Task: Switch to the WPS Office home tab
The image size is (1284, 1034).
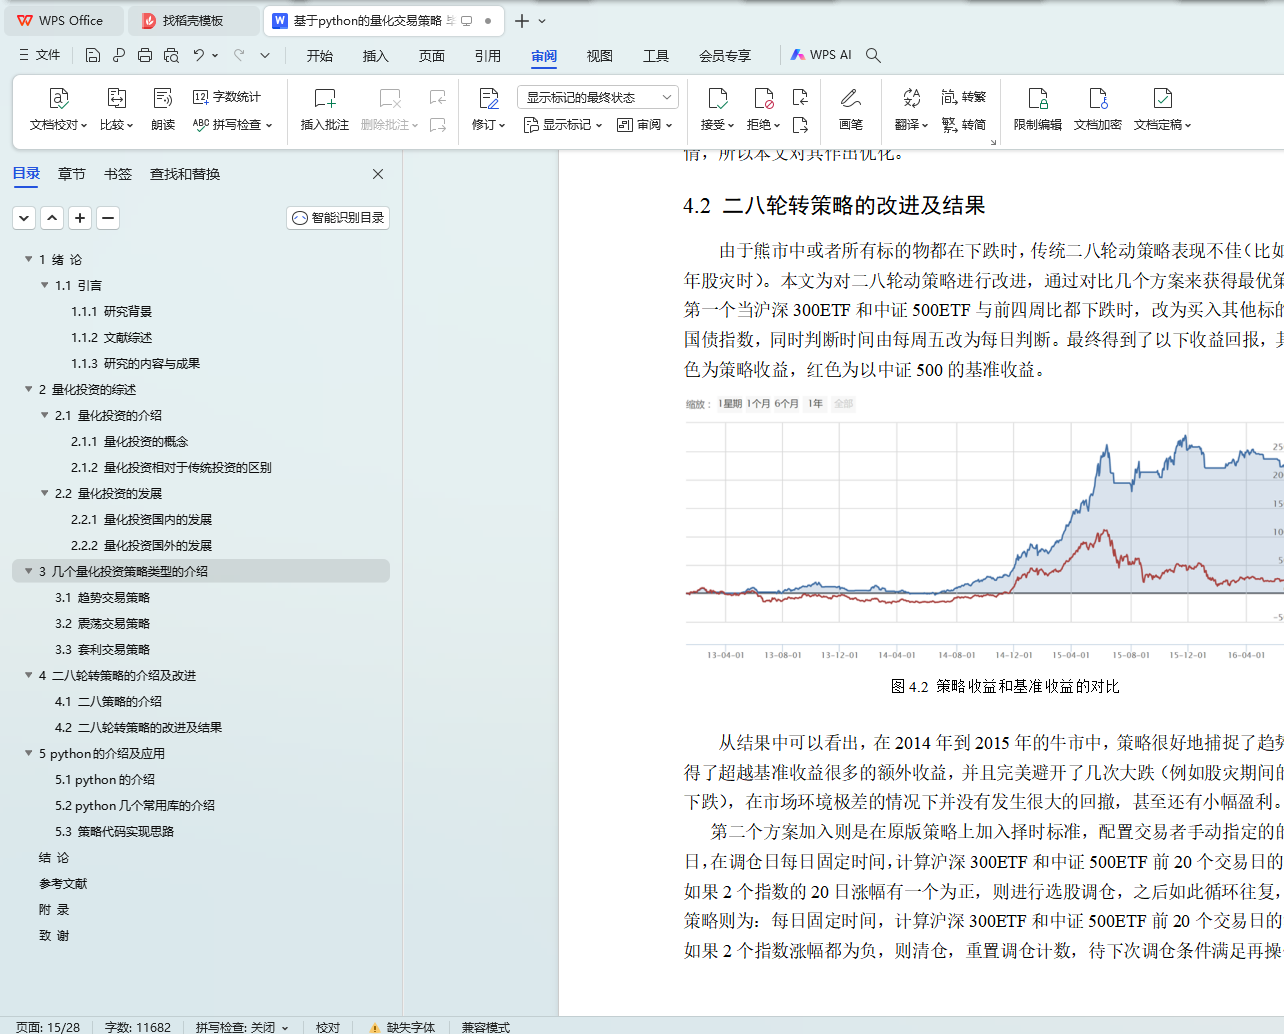Action: click(x=62, y=20)
